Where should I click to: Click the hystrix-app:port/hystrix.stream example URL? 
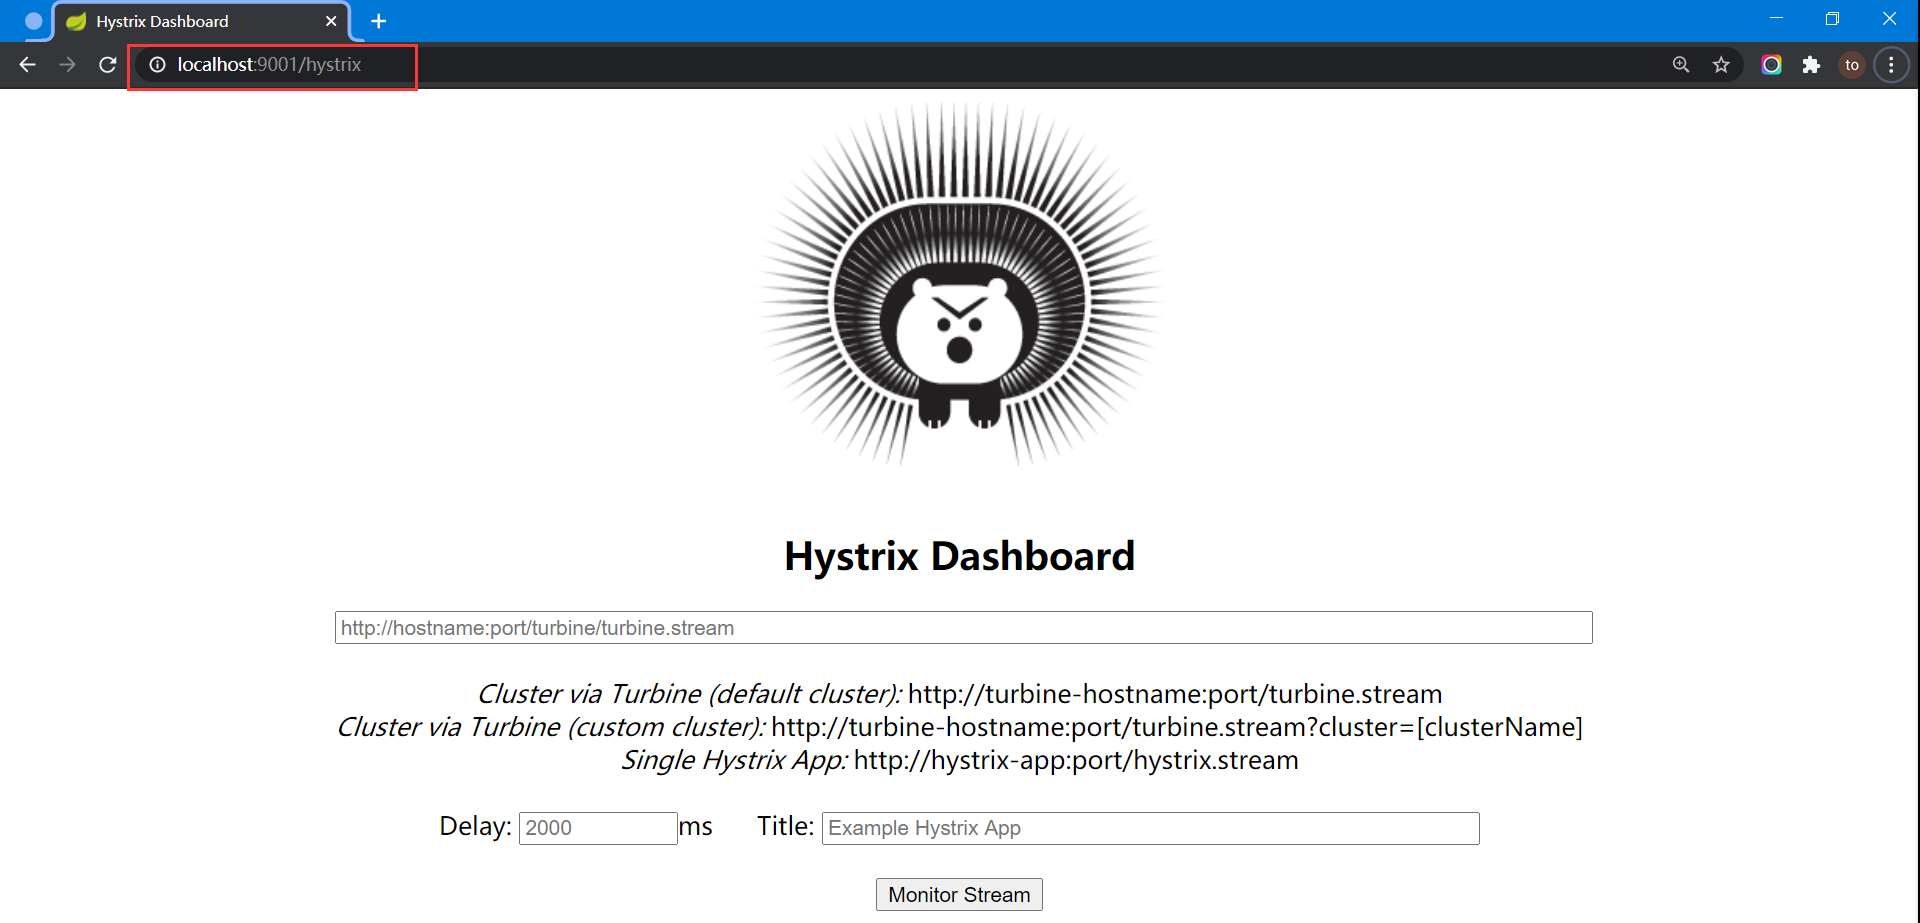(1076, 760)
